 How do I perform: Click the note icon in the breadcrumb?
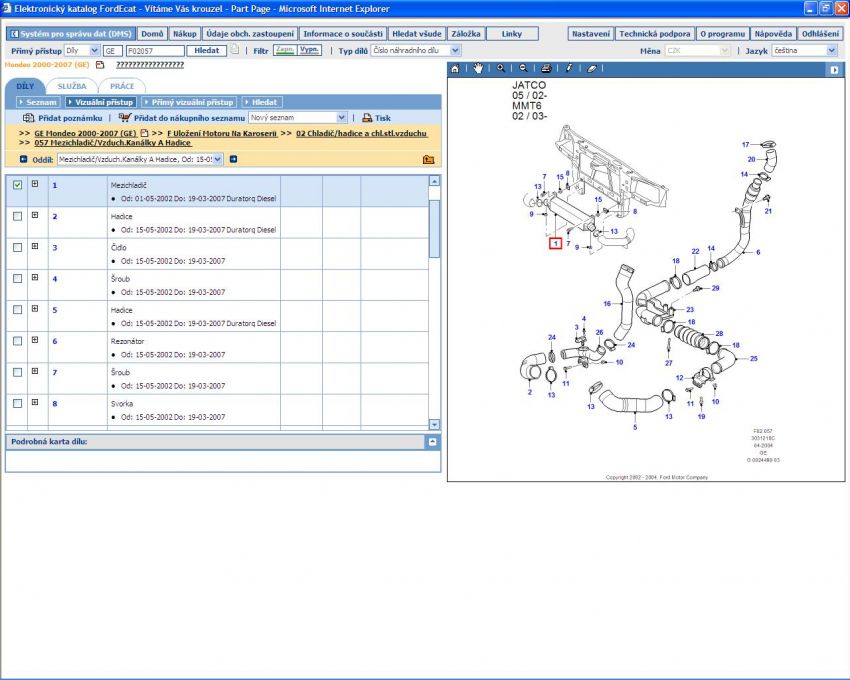[x=144, y=133]
